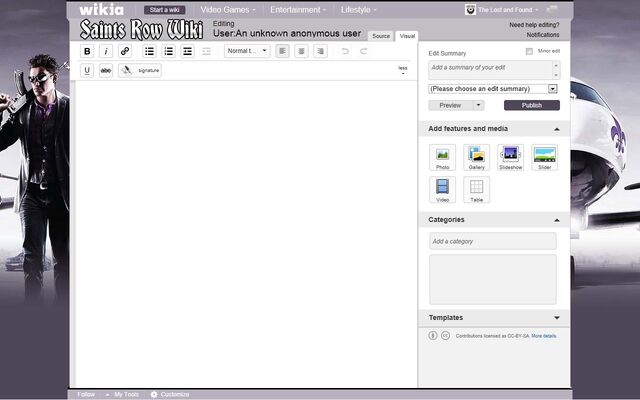Open the Preview options arrow

click(x=478, y=105)
